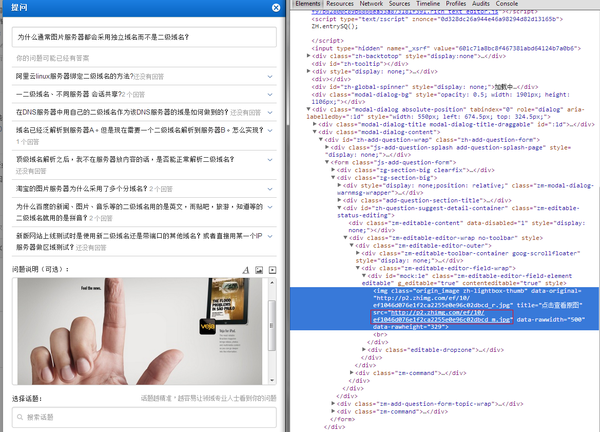Expand the zg-section-big clearfix div node

333,170
